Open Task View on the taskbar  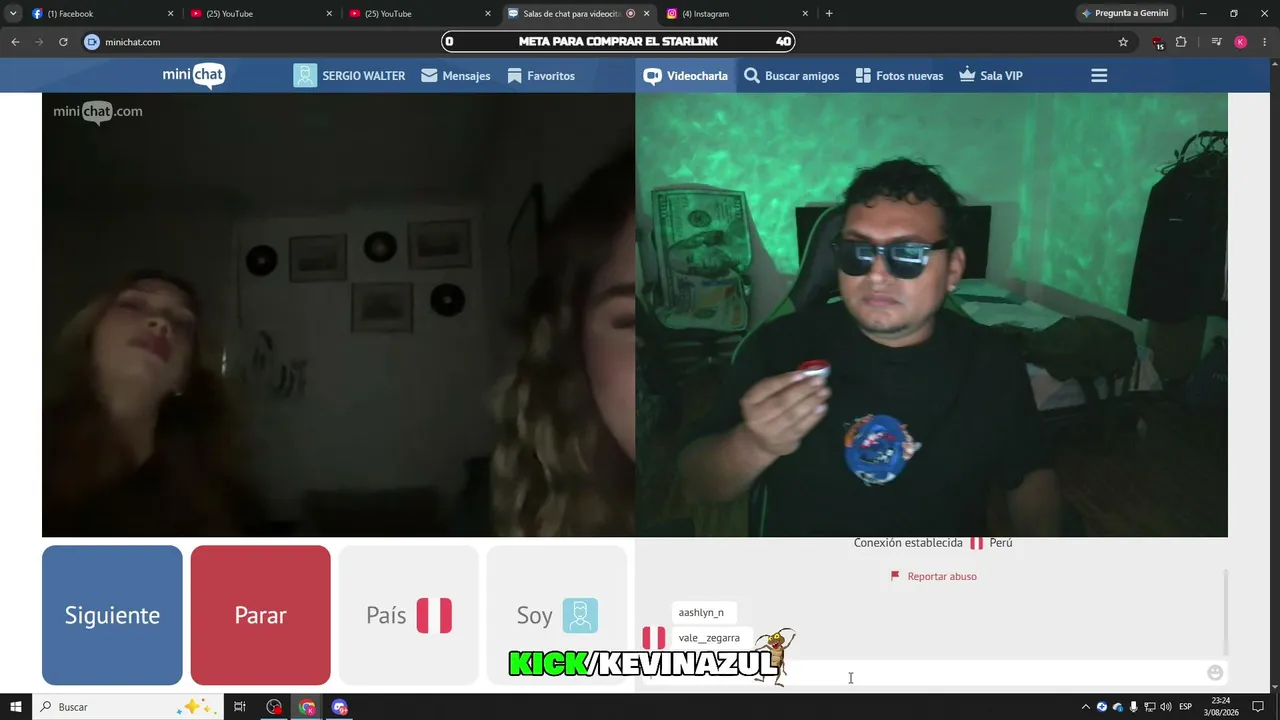[240, 707]
